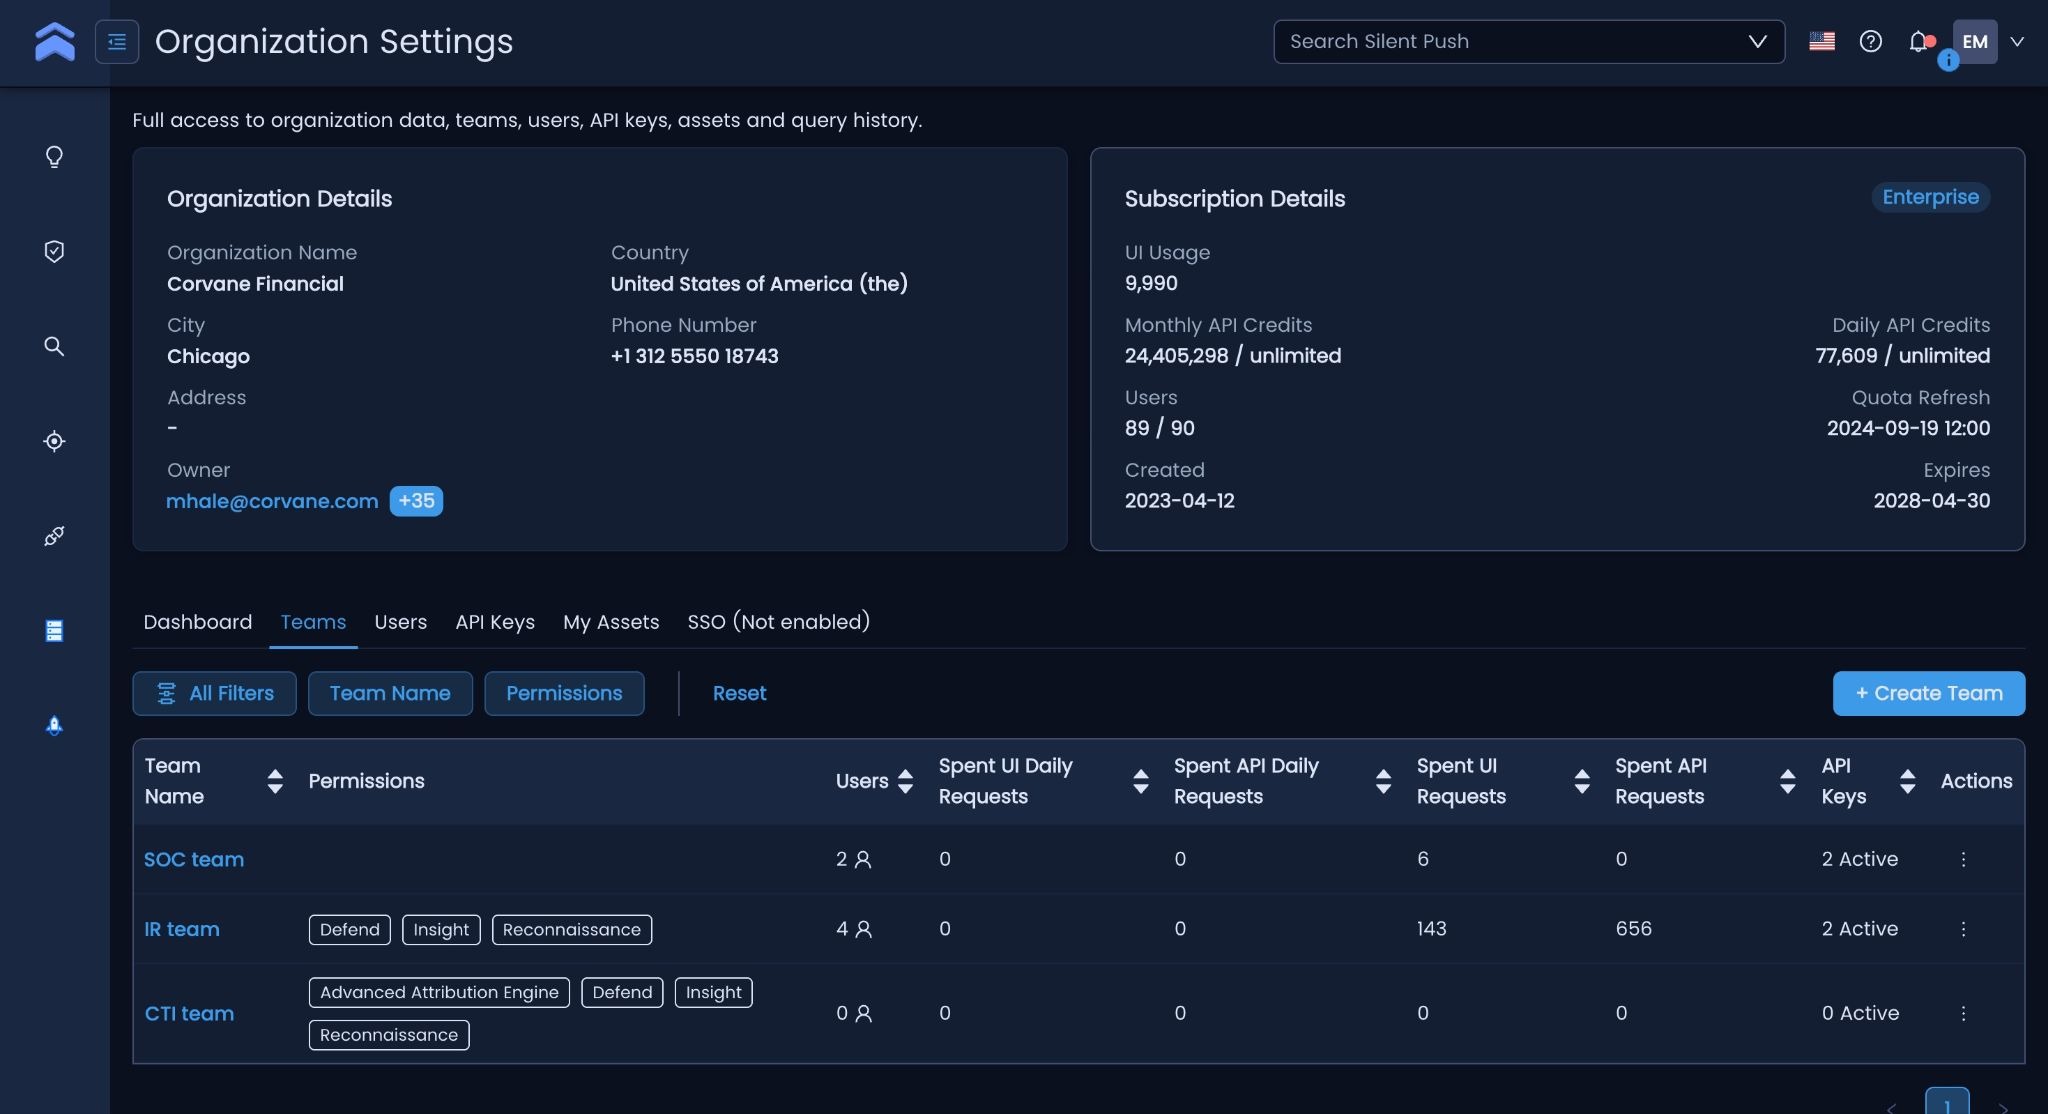Click the US flag language icon
2048x1114 pixels.
point(1822,42)
